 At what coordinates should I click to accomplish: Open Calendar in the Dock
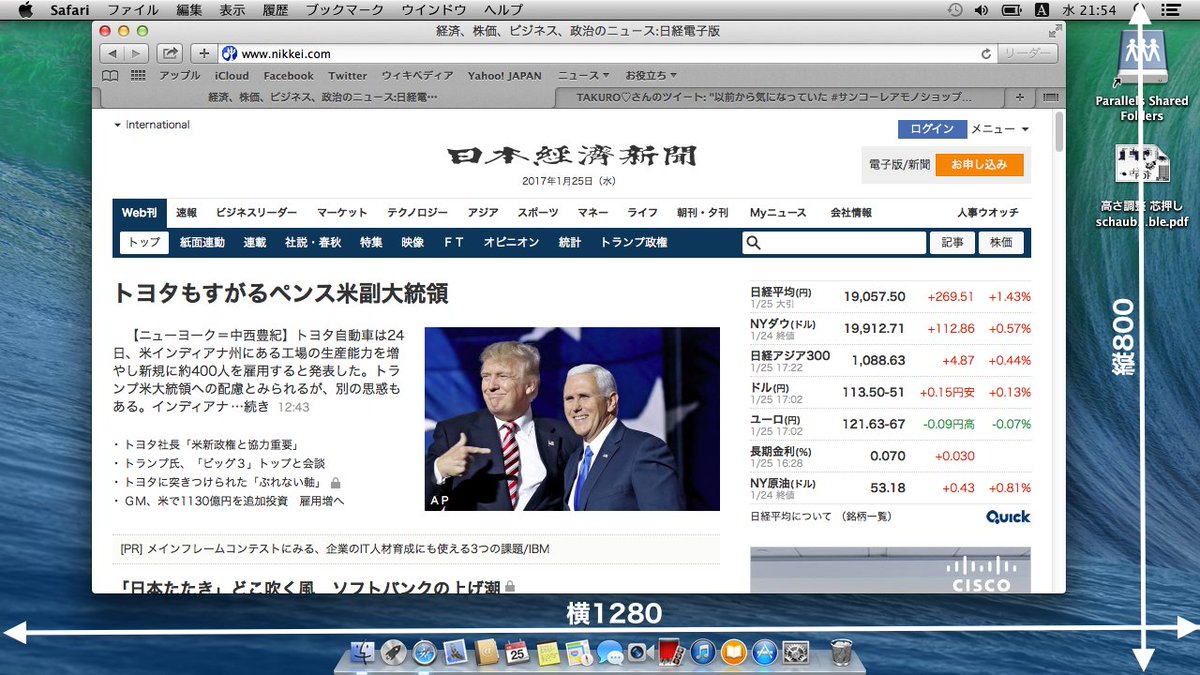coord(517,653)
